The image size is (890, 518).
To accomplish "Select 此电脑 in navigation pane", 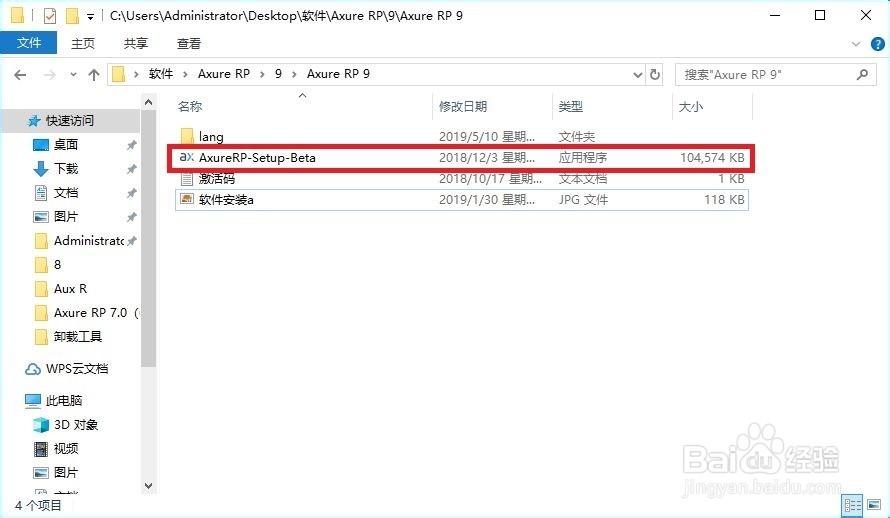I will coord(64,401).
